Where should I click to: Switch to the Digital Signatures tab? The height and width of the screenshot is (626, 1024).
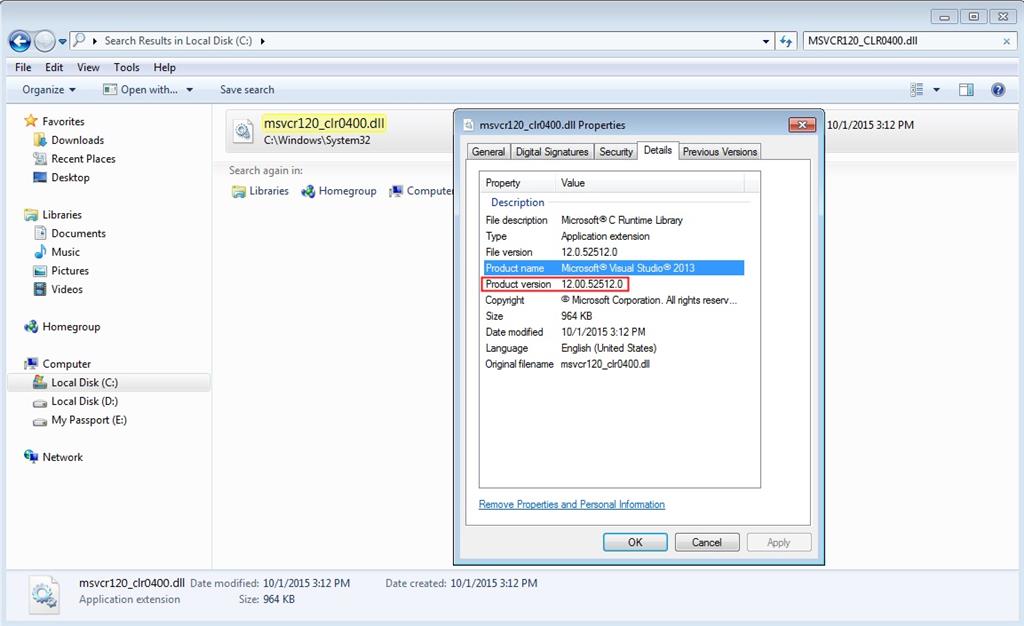point(552,151)
